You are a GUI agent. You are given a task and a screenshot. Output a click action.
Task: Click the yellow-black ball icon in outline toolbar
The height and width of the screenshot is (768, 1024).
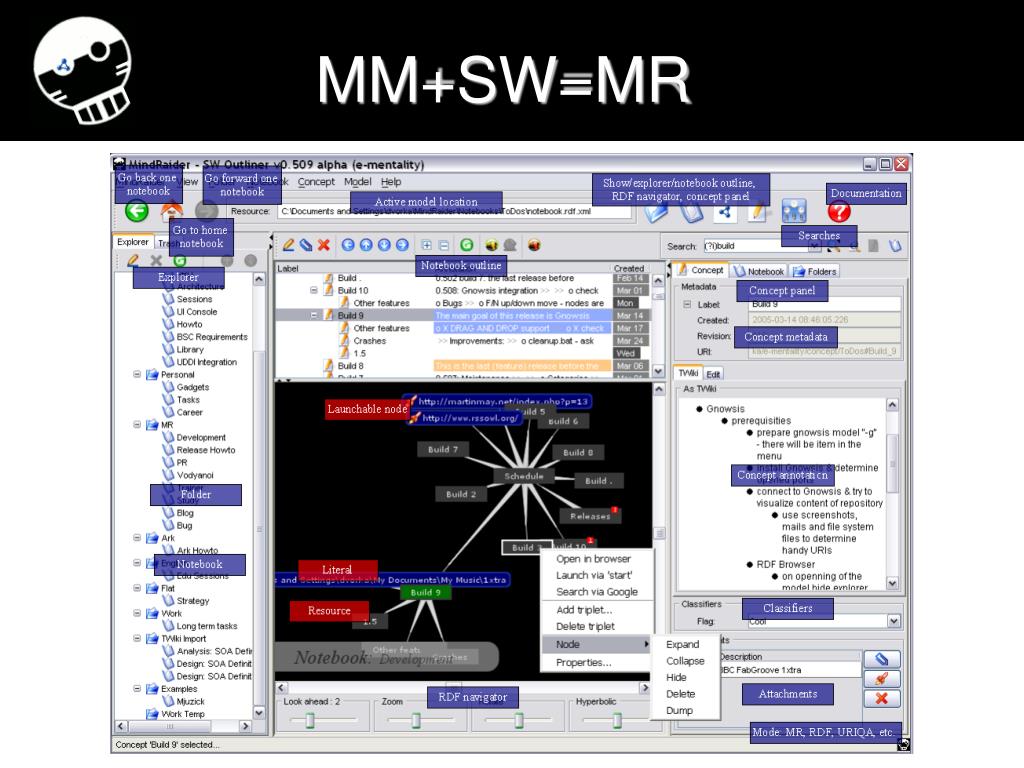click(492, 245)
